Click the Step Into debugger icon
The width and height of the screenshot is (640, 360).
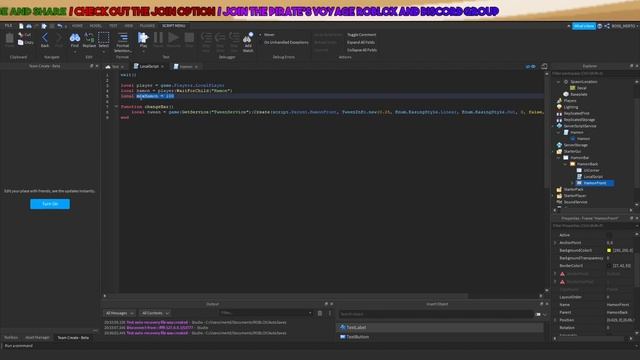tap(206, 38)
